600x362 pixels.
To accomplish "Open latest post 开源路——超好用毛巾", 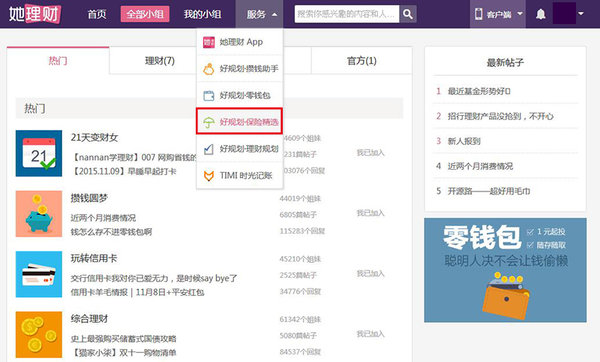I will tap(489, 191).
